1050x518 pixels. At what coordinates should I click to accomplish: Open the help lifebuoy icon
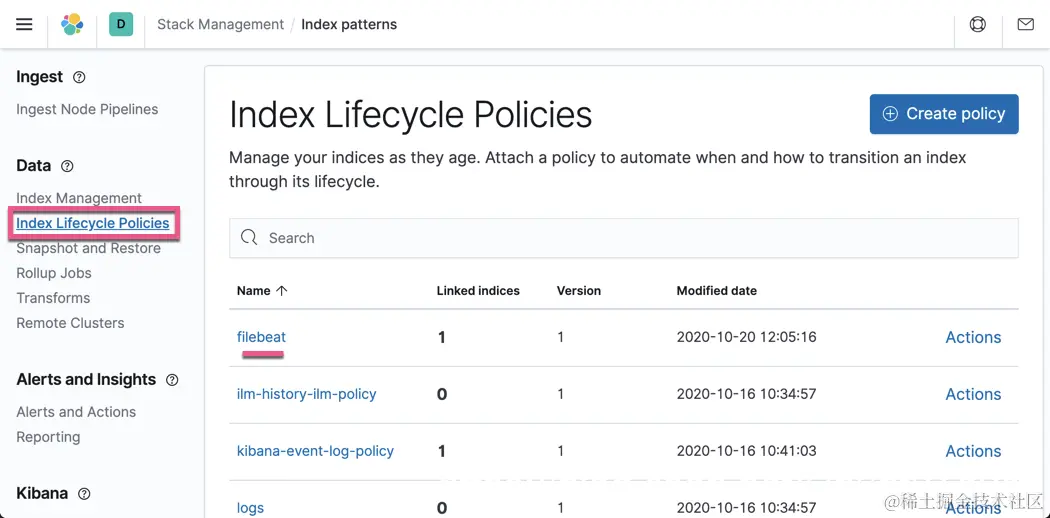pos(978,24)
